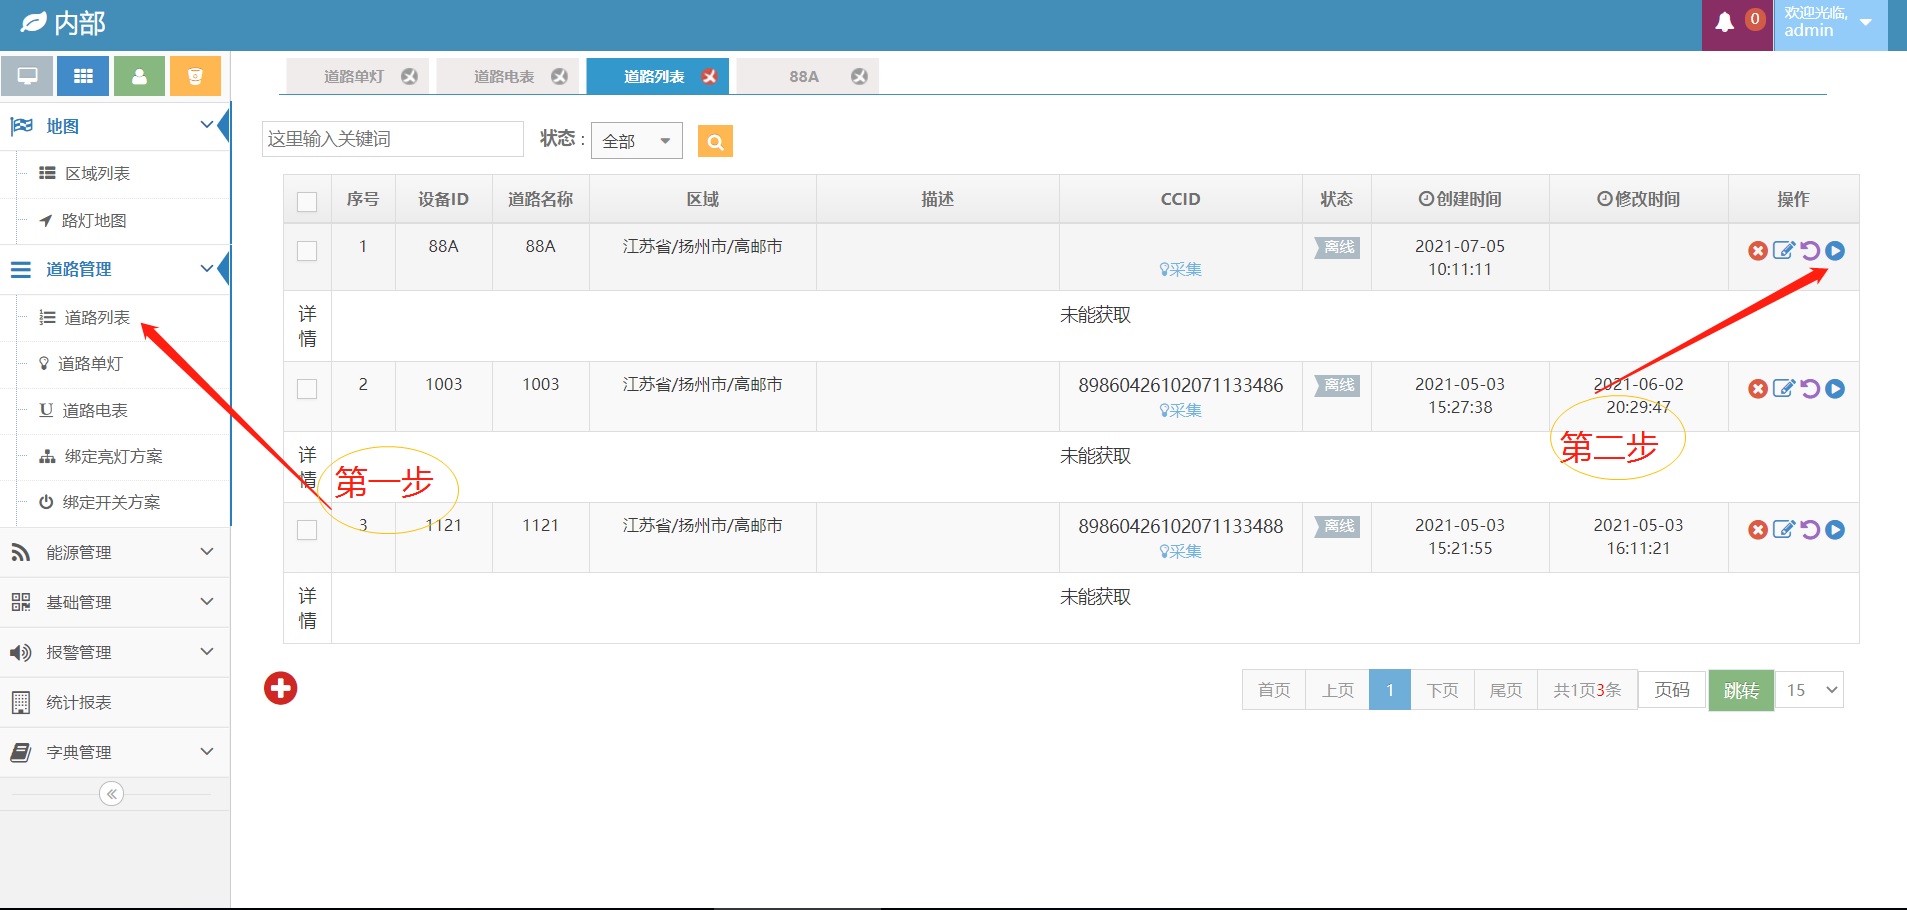Click the blue play icon for 1121
The width and height of the screenshot is (1907, 910).
coord(1835,530)
